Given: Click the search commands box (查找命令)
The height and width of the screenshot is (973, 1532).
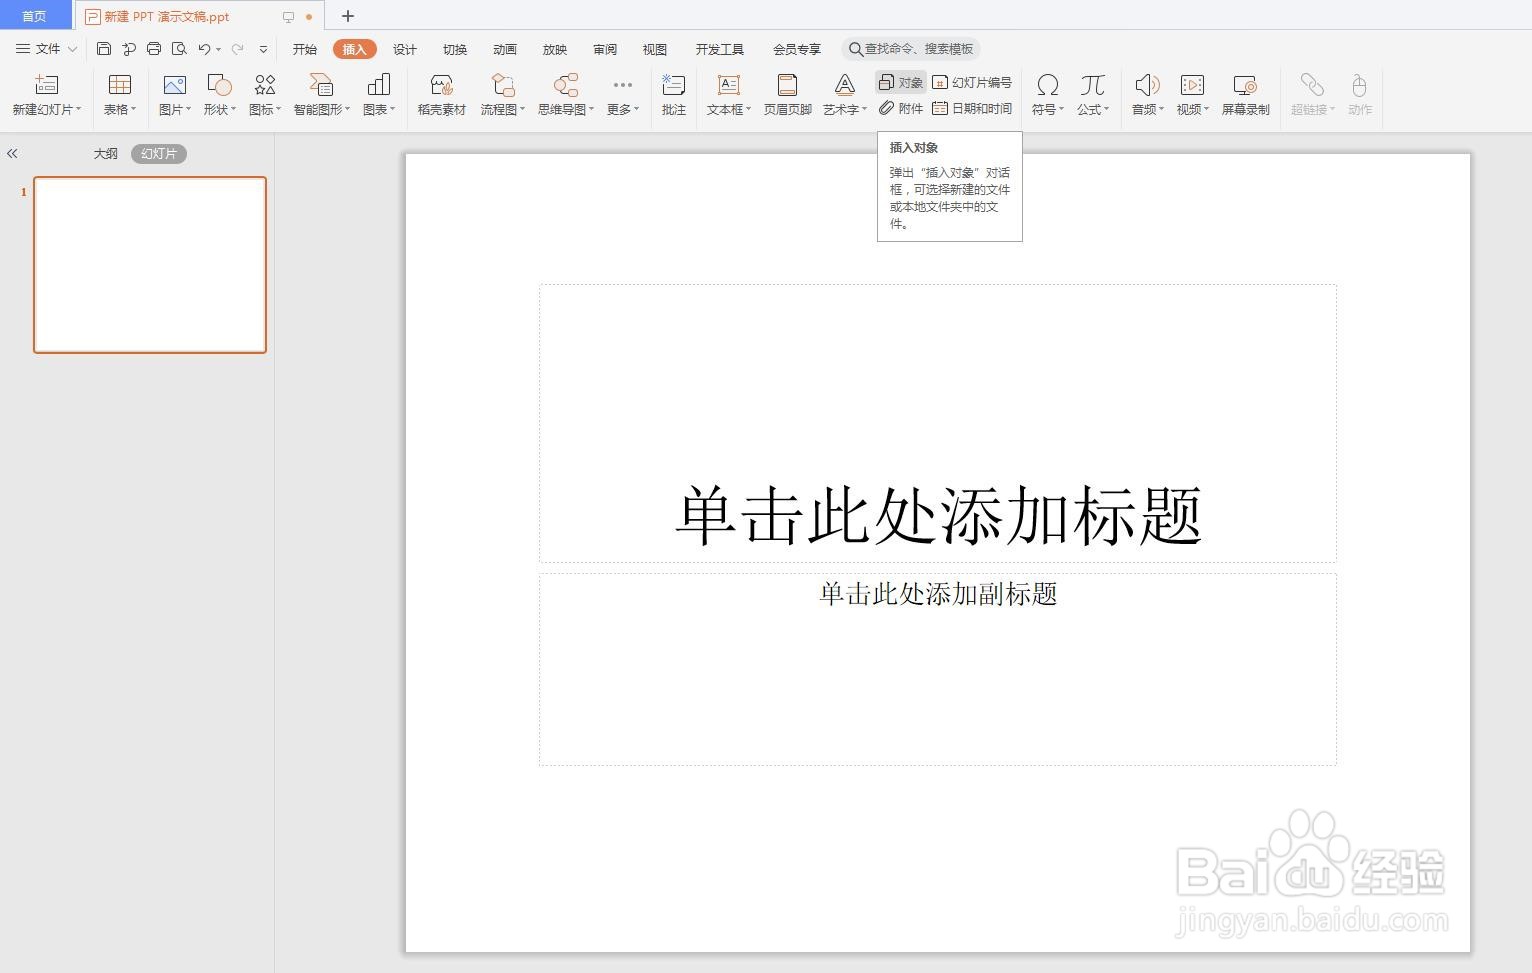Looking at the screenshot, I should [x=911, y=49].
